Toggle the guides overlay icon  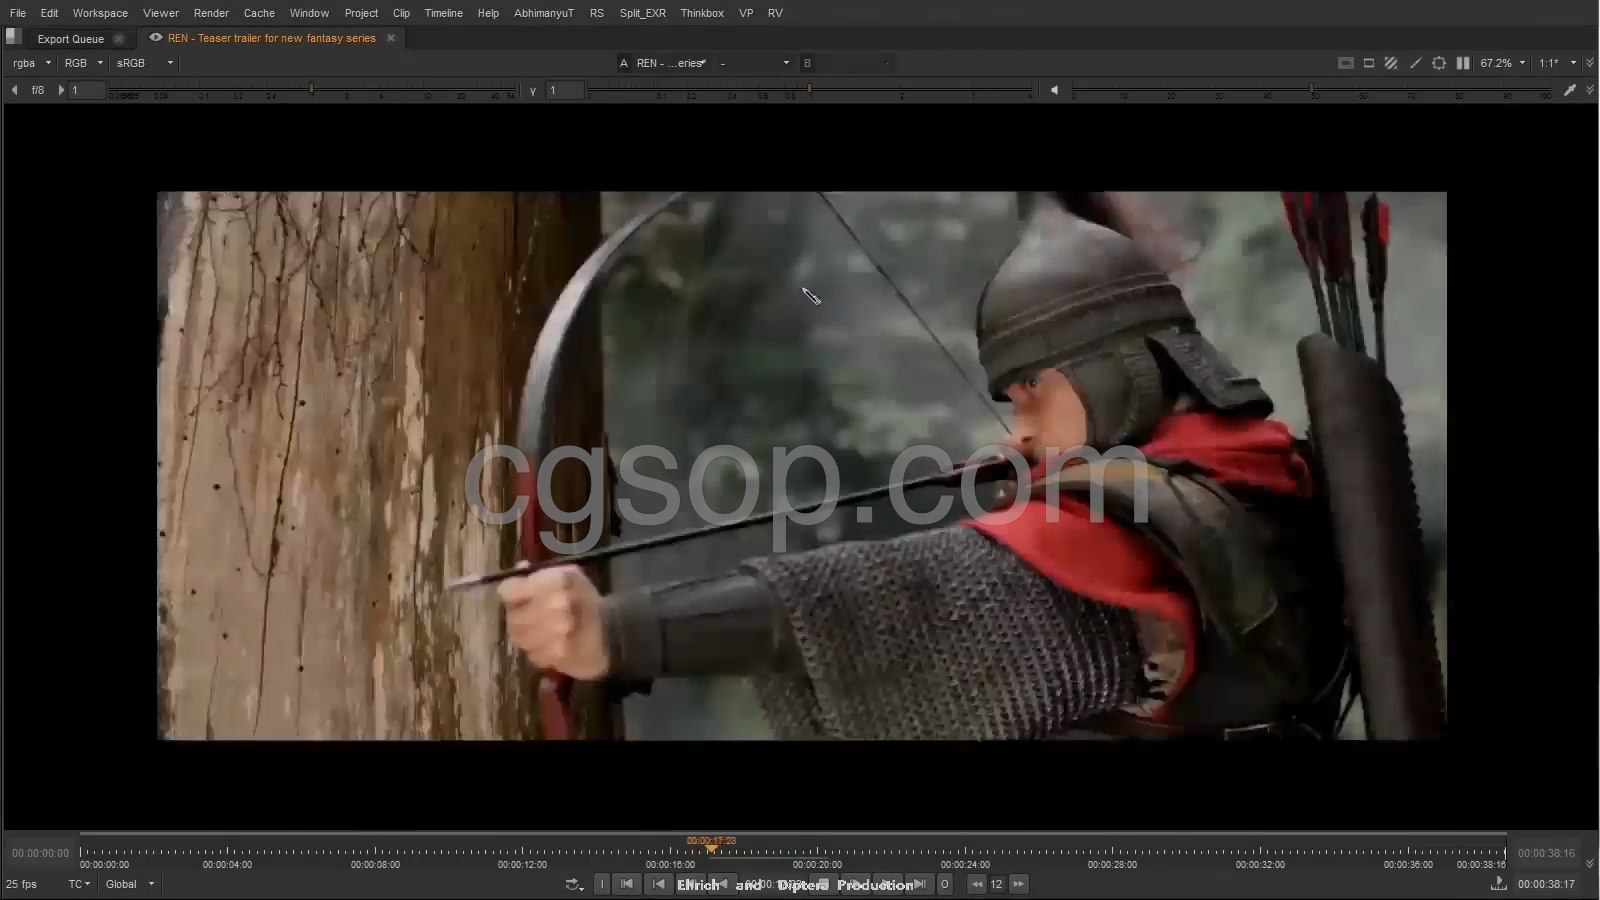1346,63
